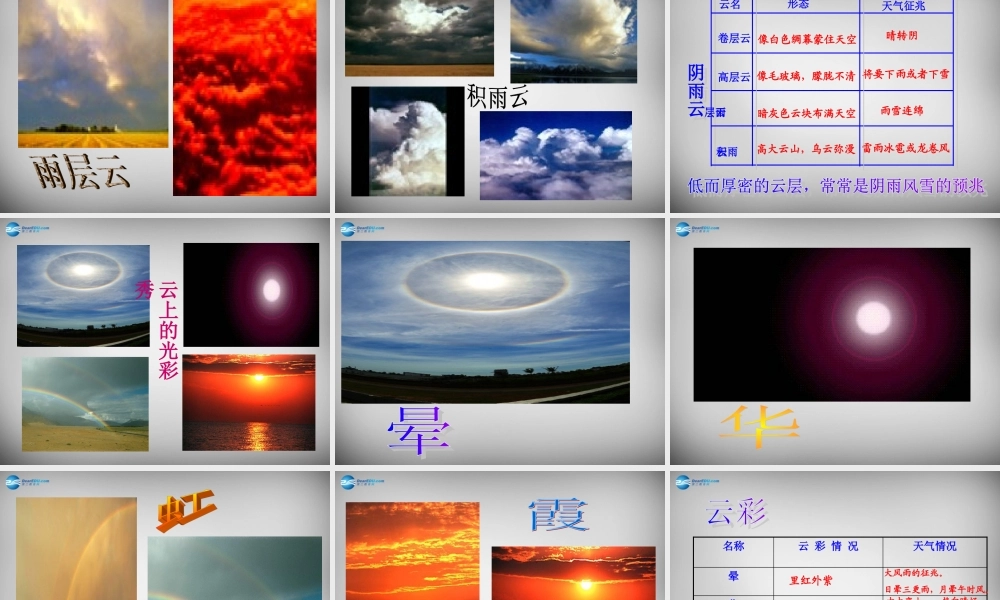Click the vertical 云上的光彩 text

[x=168, y=330]
